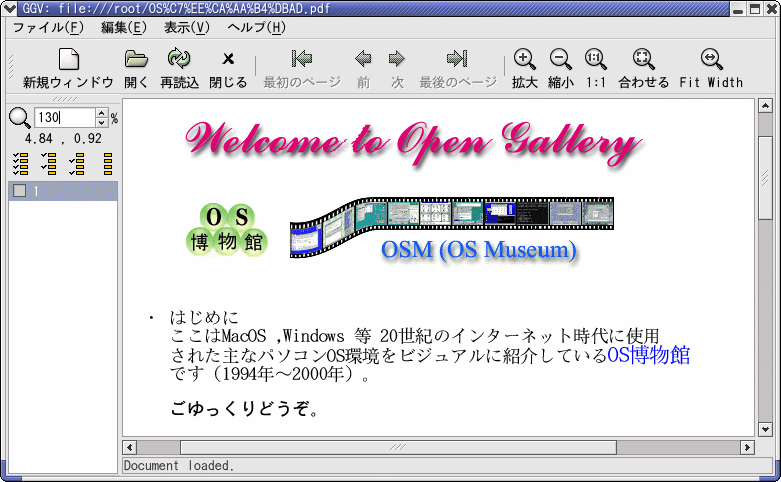Decrease zoom percentage with down stepper
Viewport: 781px width, 482px height.
(102, 123)
